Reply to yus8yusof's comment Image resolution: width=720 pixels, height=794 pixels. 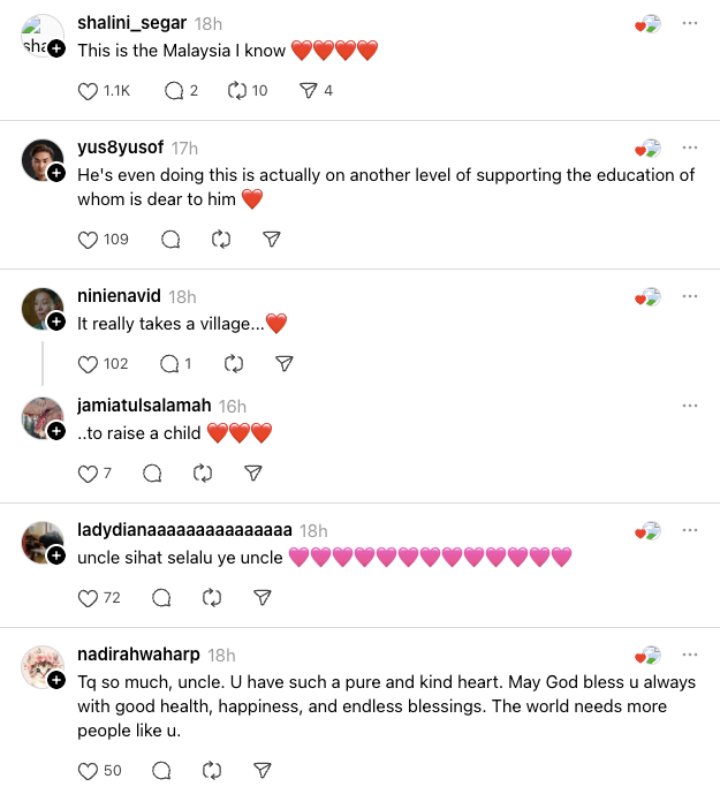tap(171, 239)
